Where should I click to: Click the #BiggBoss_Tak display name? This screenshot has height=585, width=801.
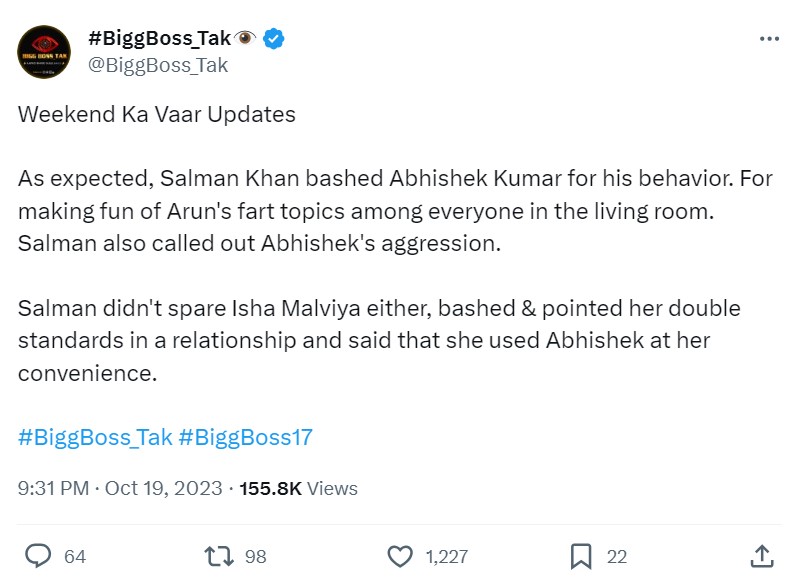[x=160, y=39]
